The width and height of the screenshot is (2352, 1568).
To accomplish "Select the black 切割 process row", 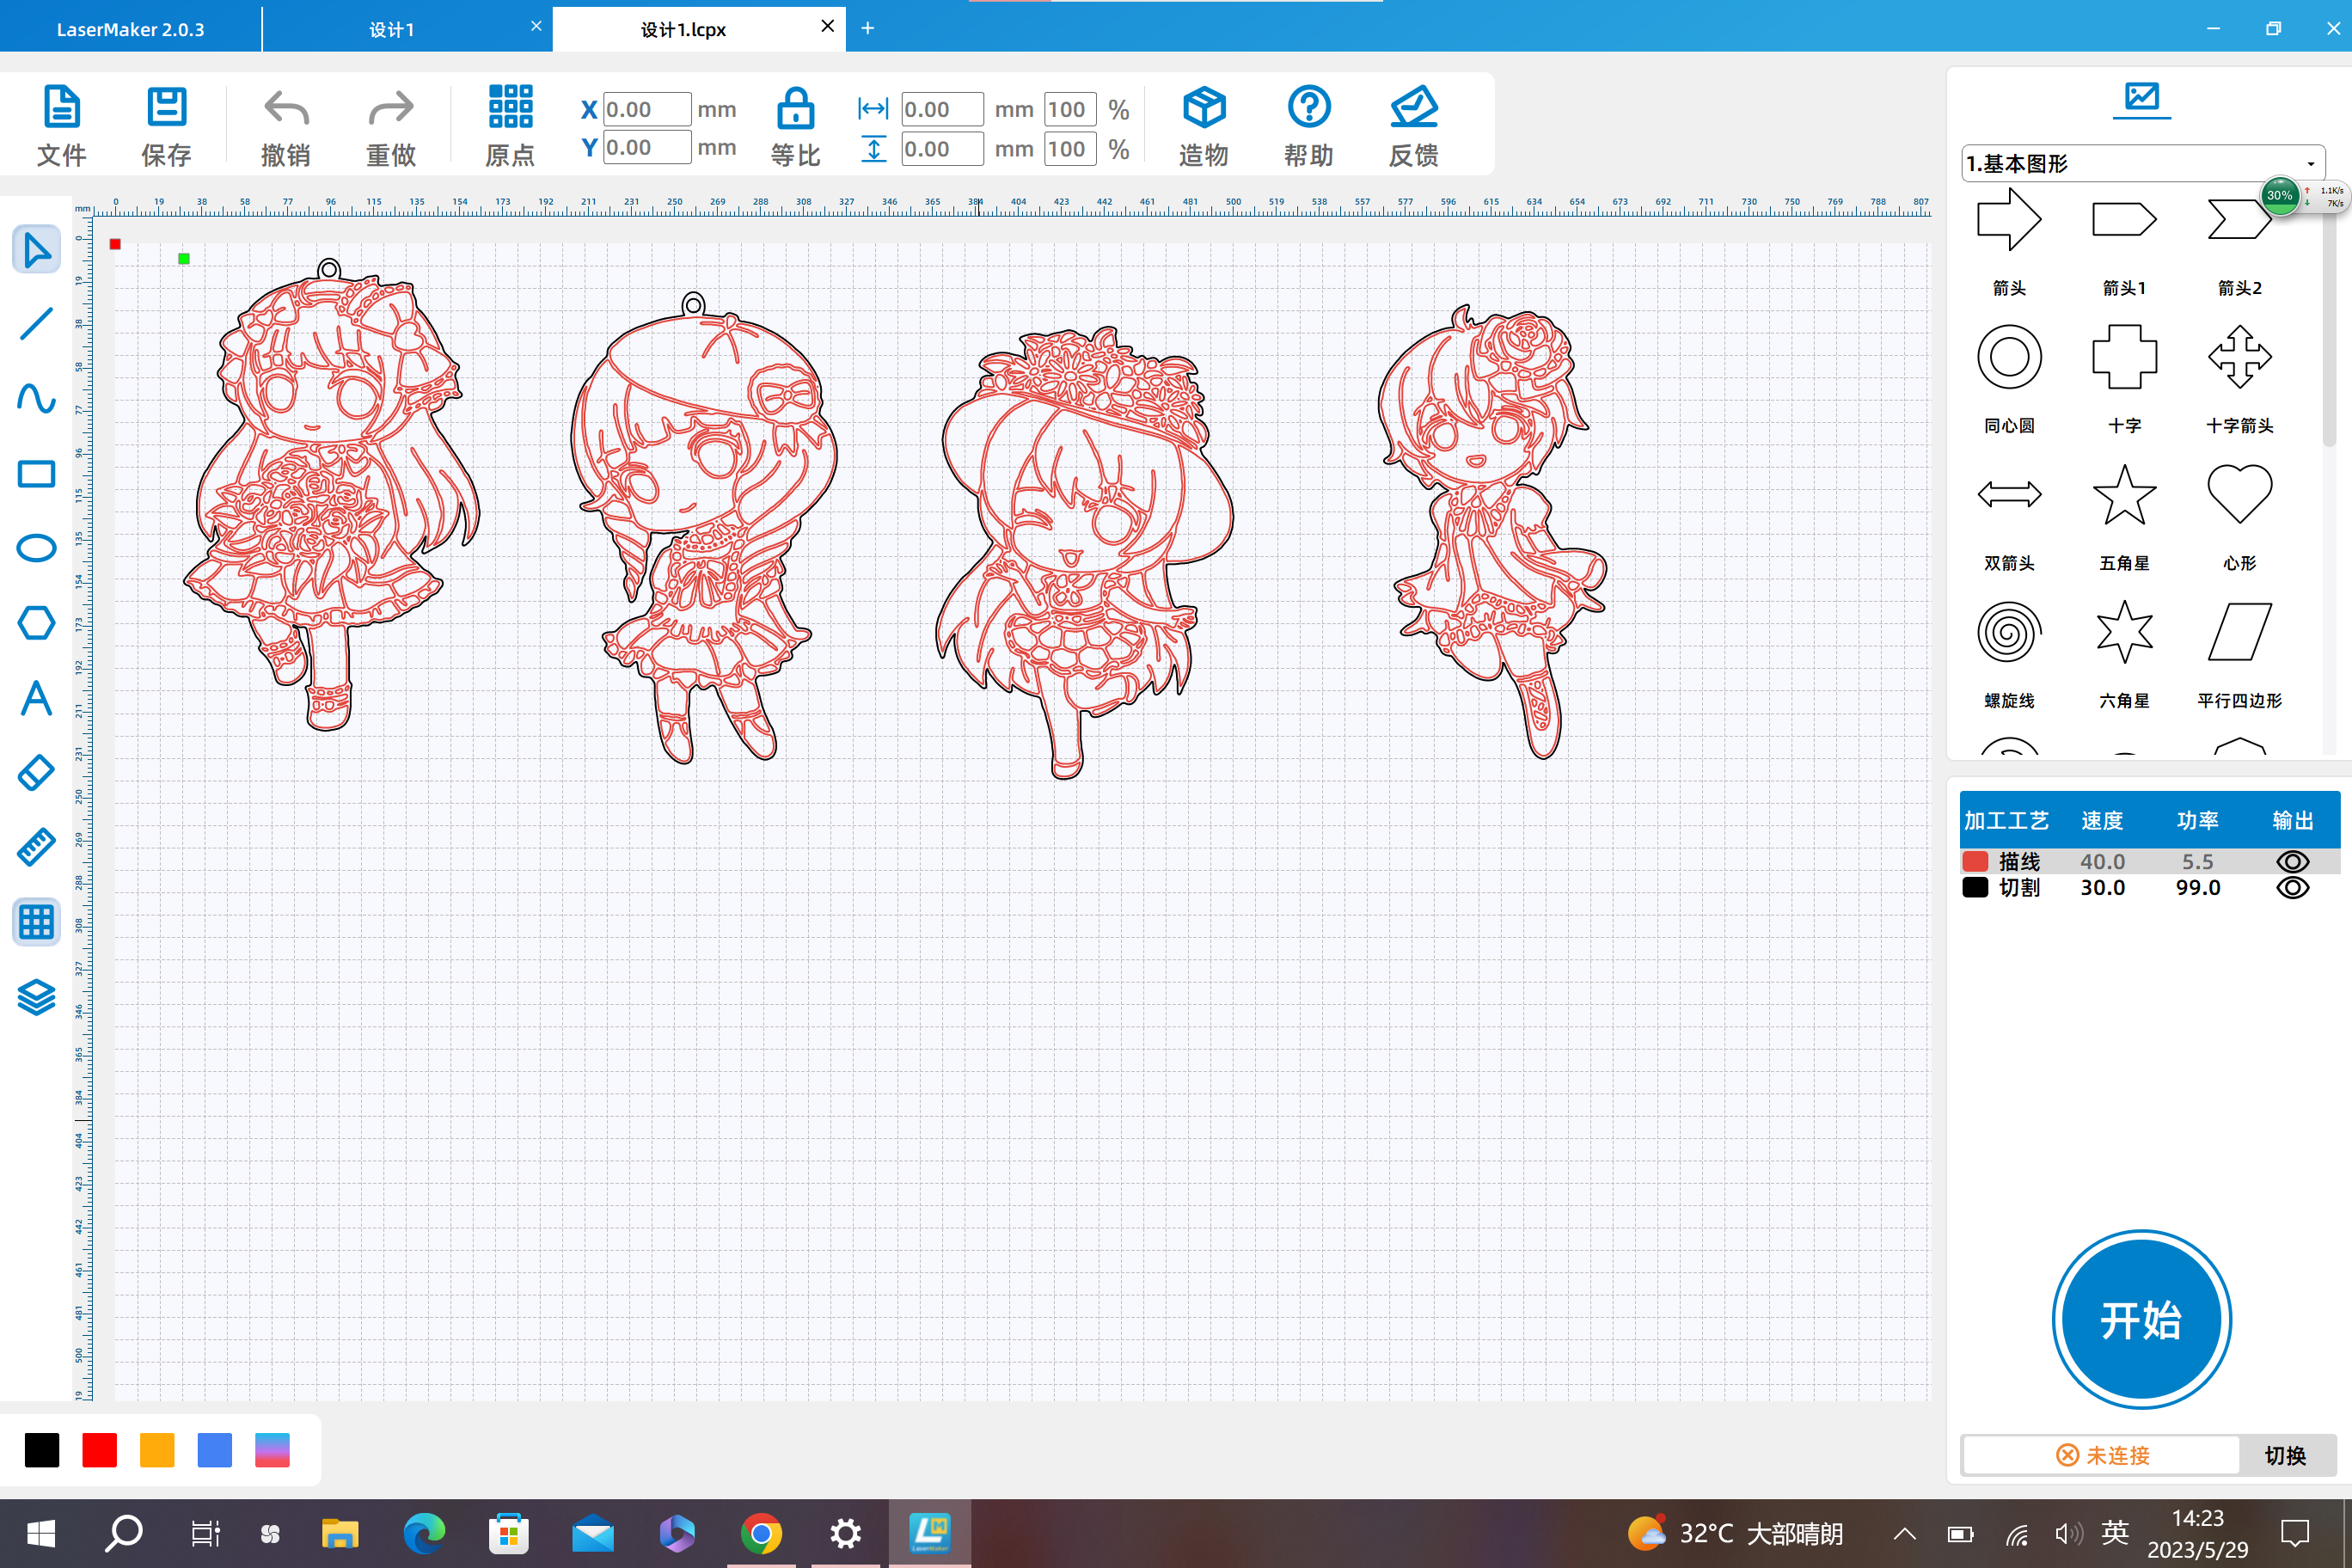I will coord(2149,888).
